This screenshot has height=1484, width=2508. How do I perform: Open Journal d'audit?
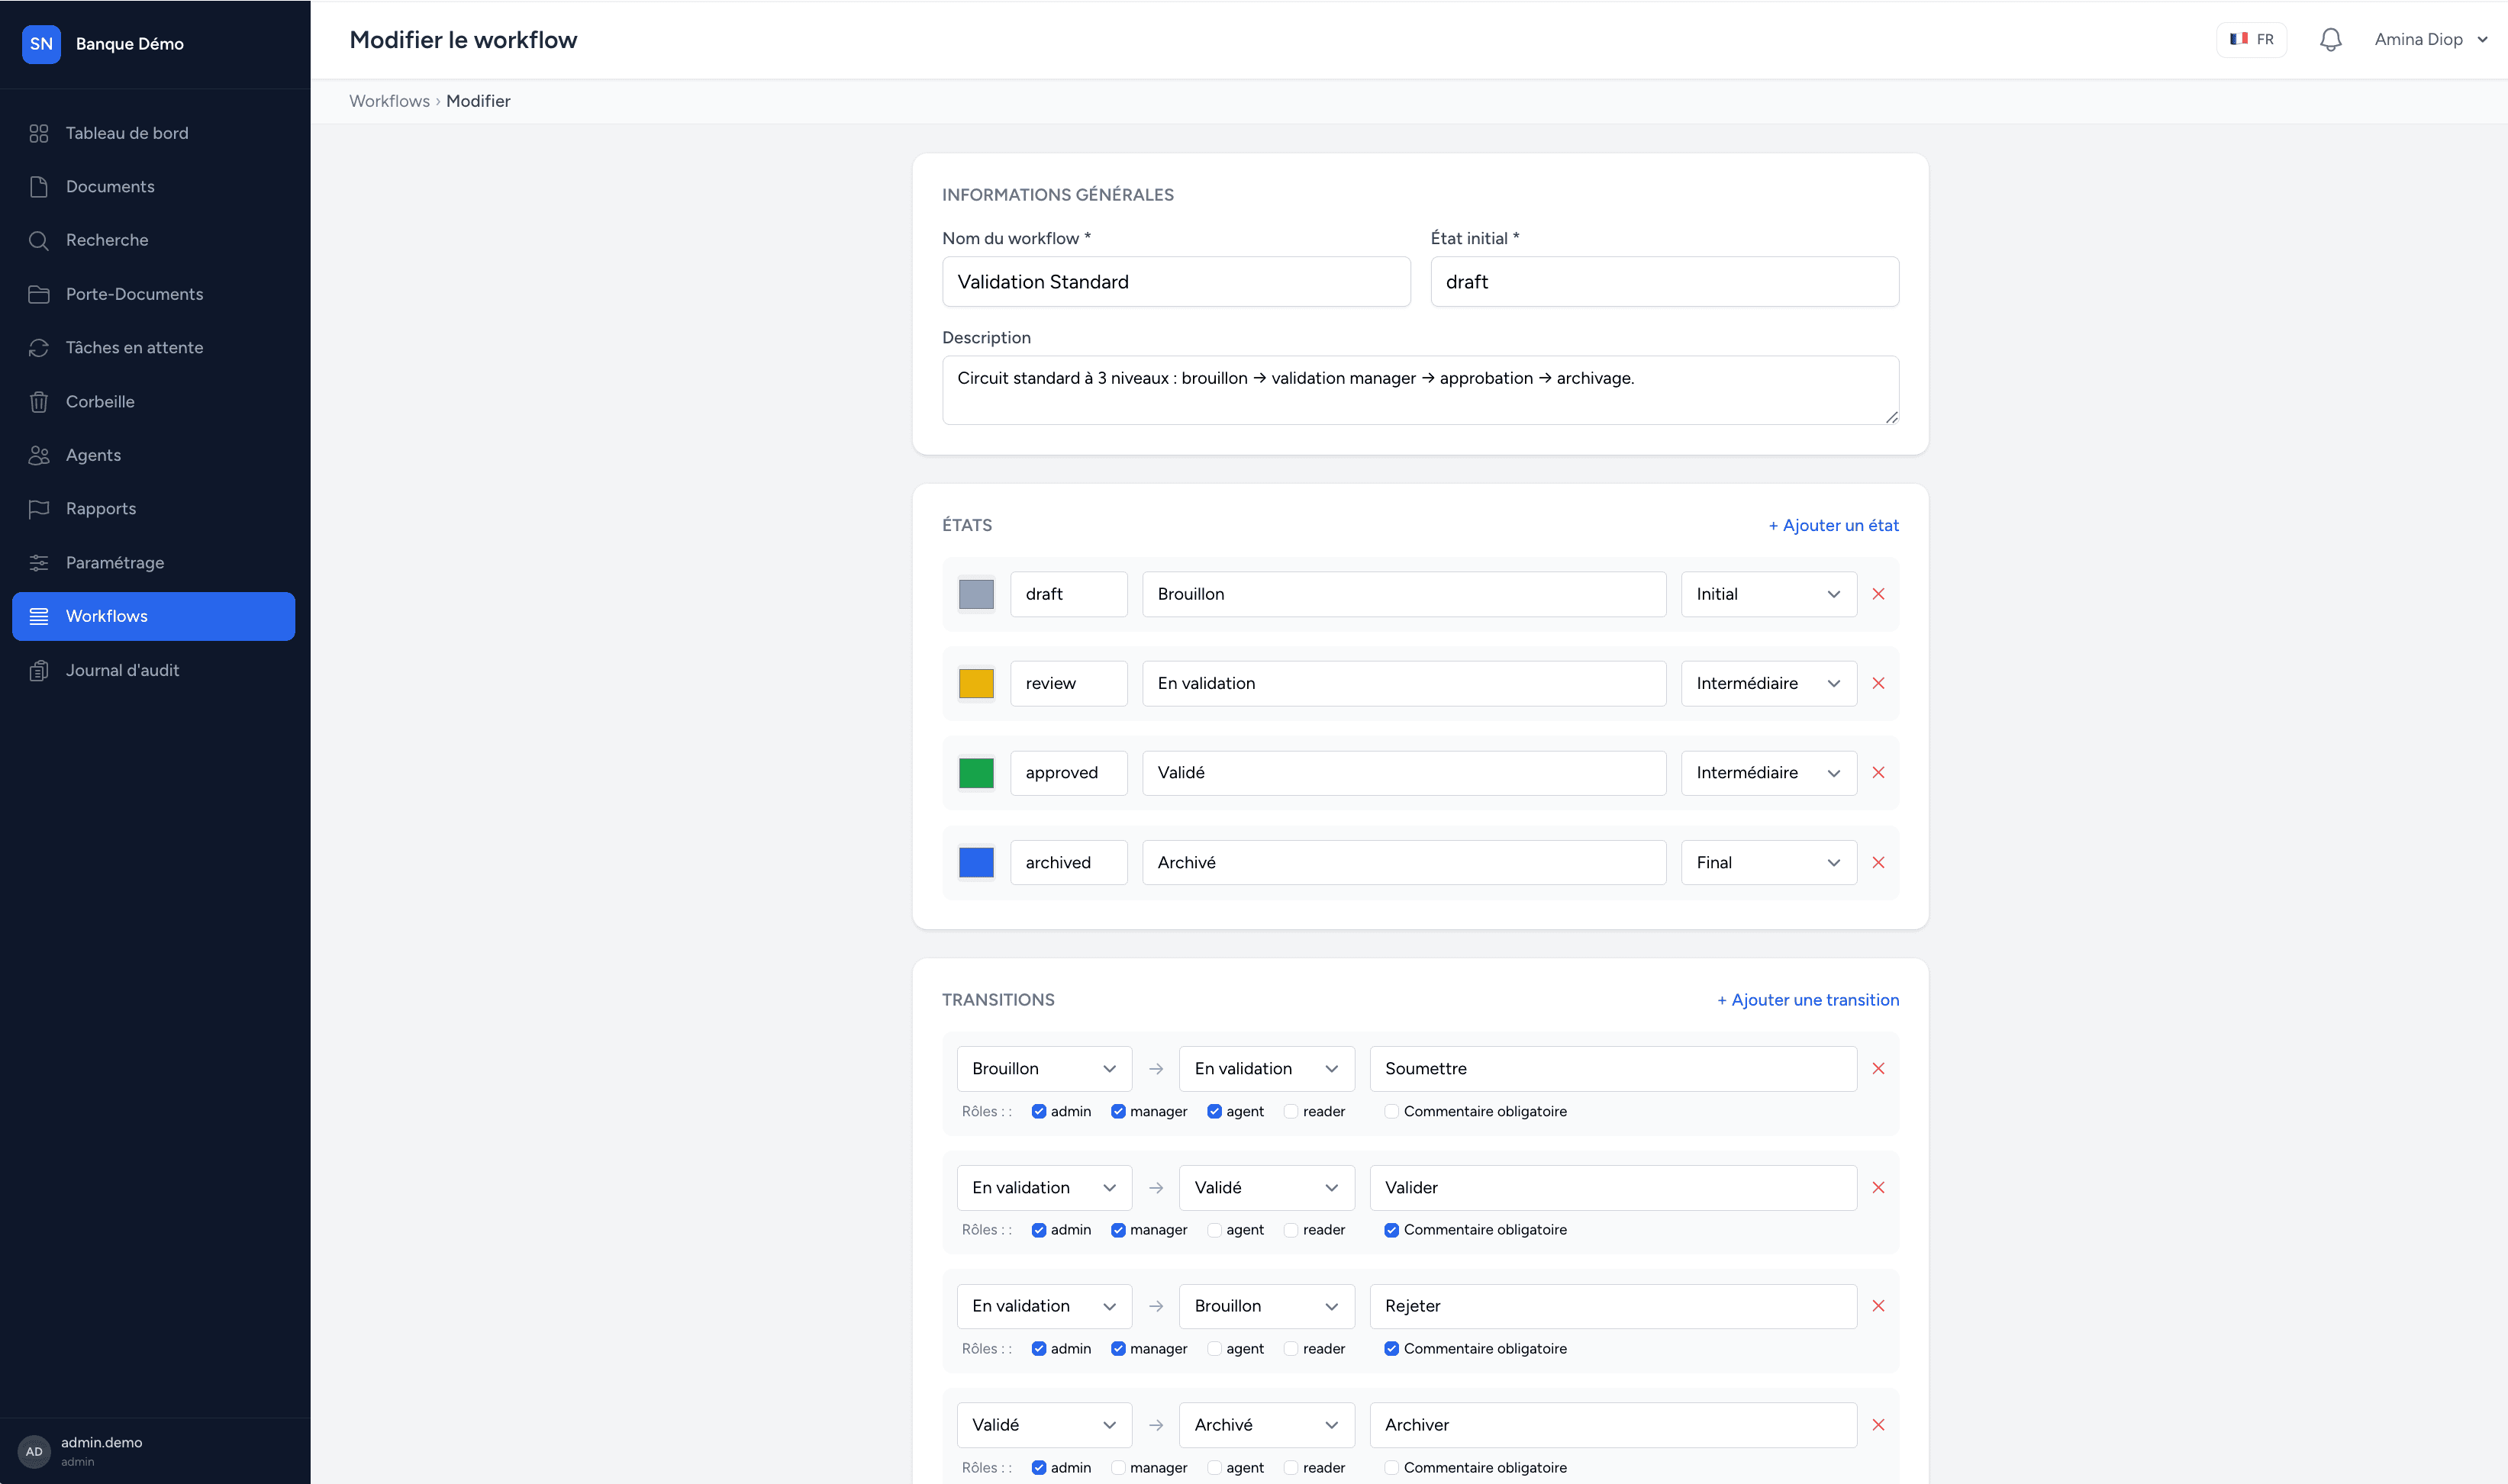click(153, 670)
